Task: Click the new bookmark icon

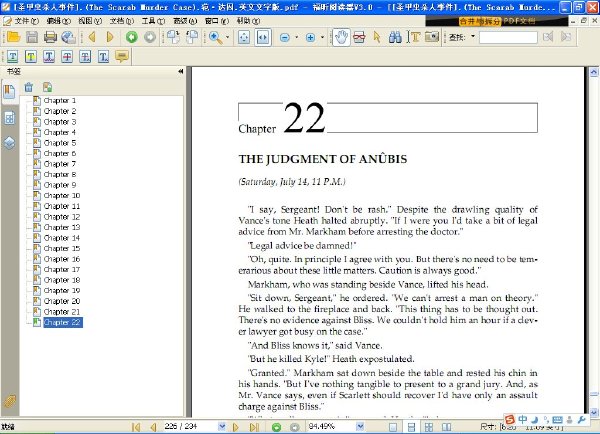Action: click(47, 87)
